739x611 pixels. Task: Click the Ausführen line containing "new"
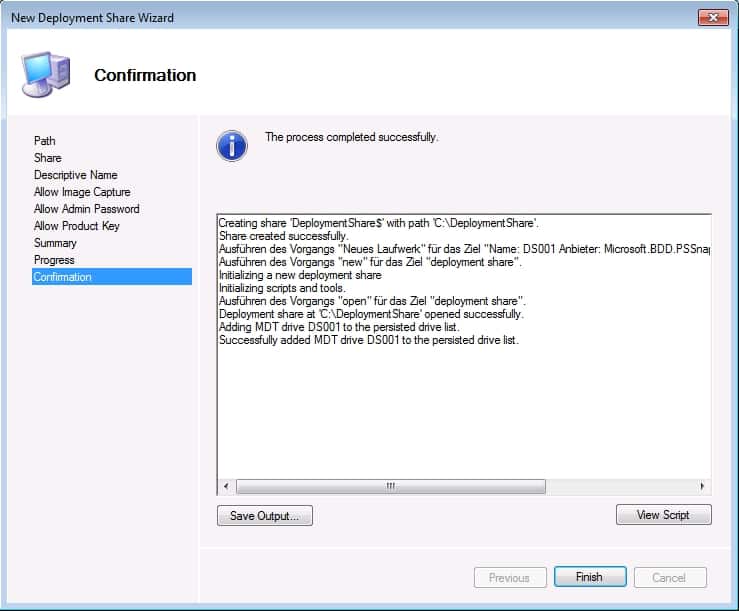(370, 262)
